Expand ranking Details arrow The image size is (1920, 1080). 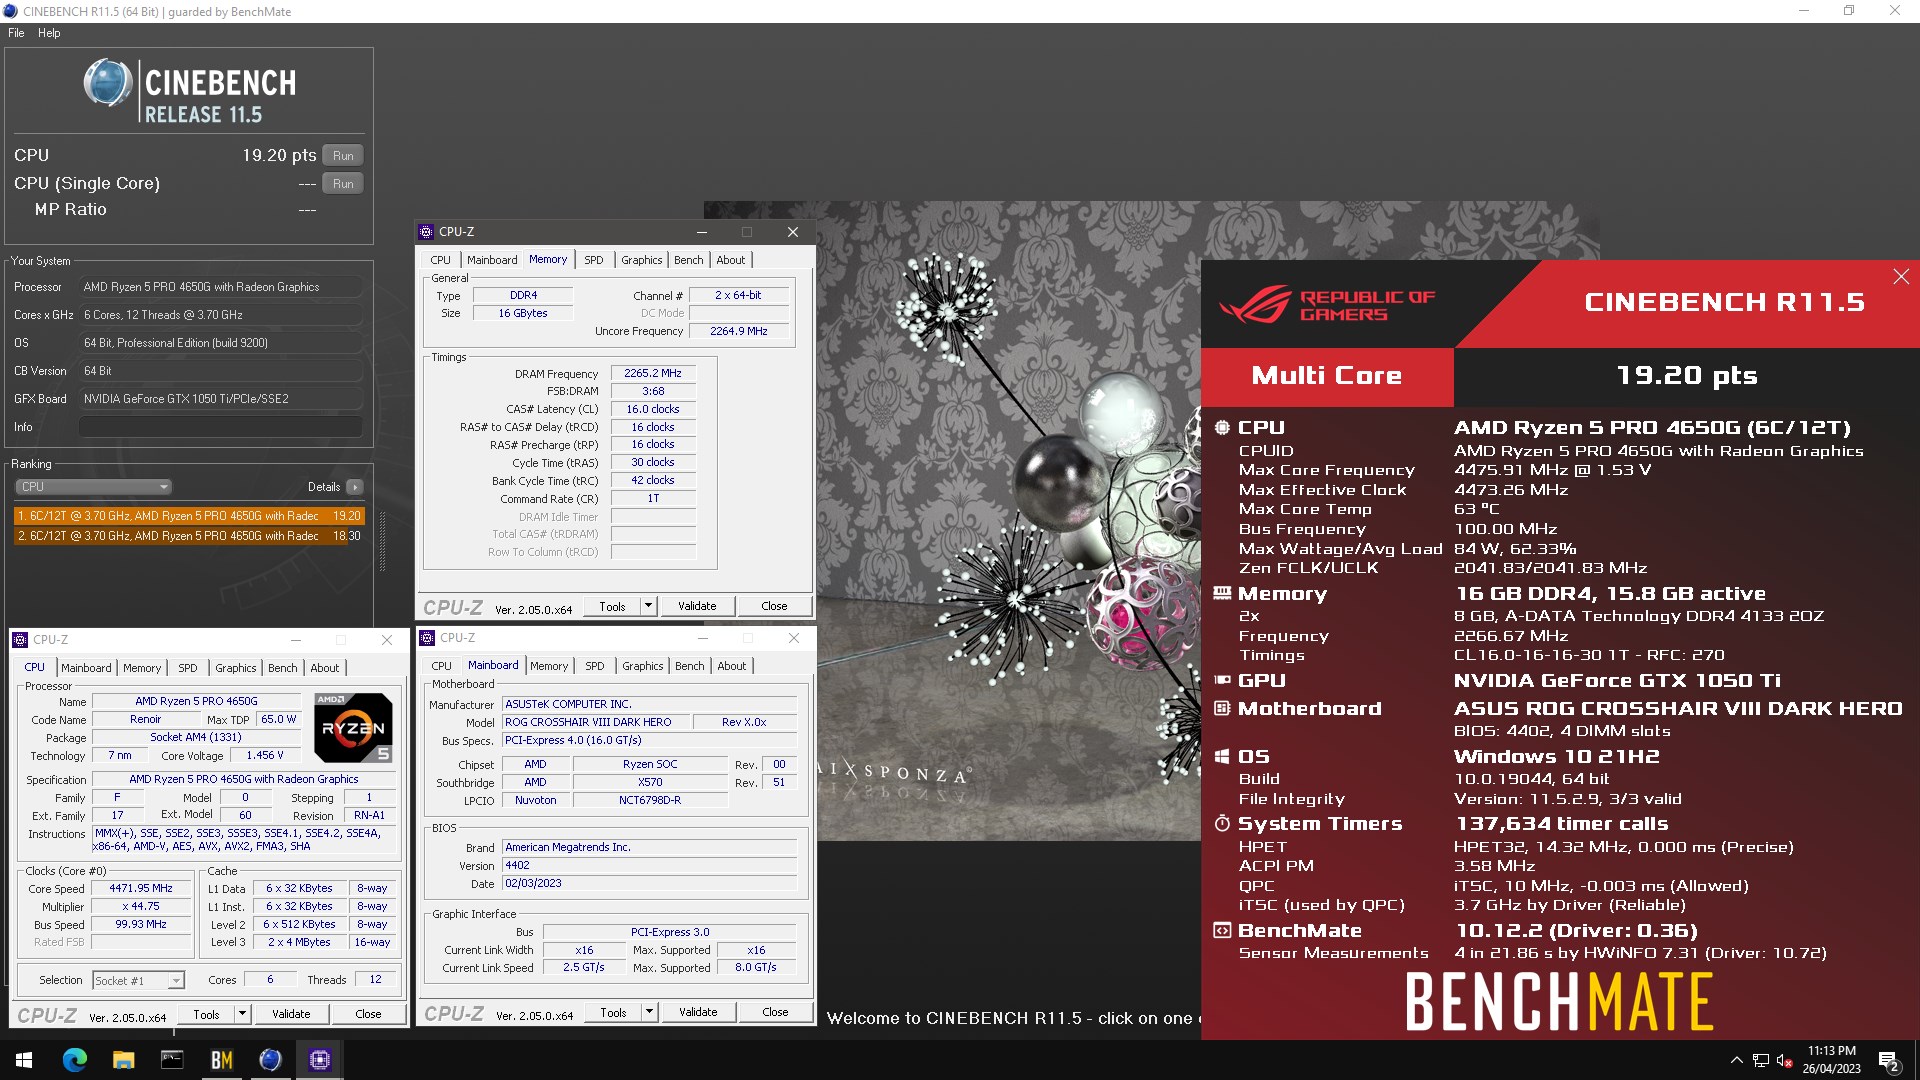(355, 487)
